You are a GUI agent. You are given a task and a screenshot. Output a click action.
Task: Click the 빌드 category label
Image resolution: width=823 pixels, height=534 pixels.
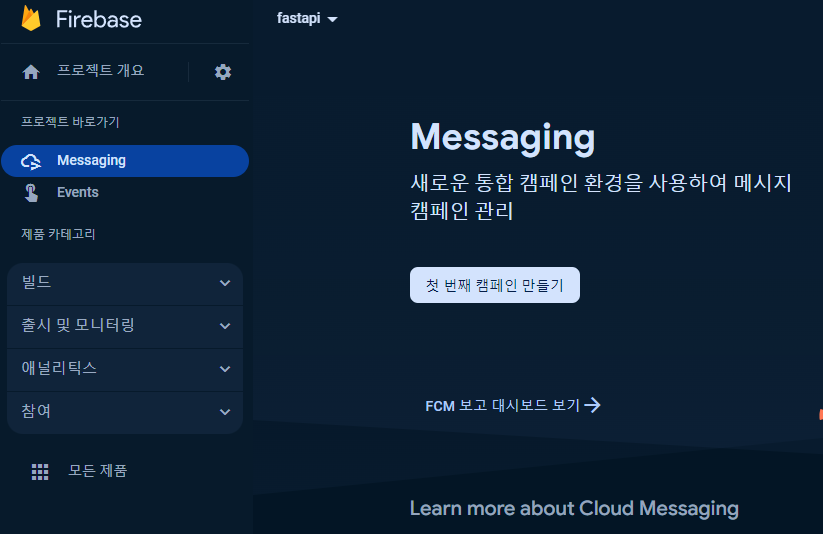click(x=36, y=282)
